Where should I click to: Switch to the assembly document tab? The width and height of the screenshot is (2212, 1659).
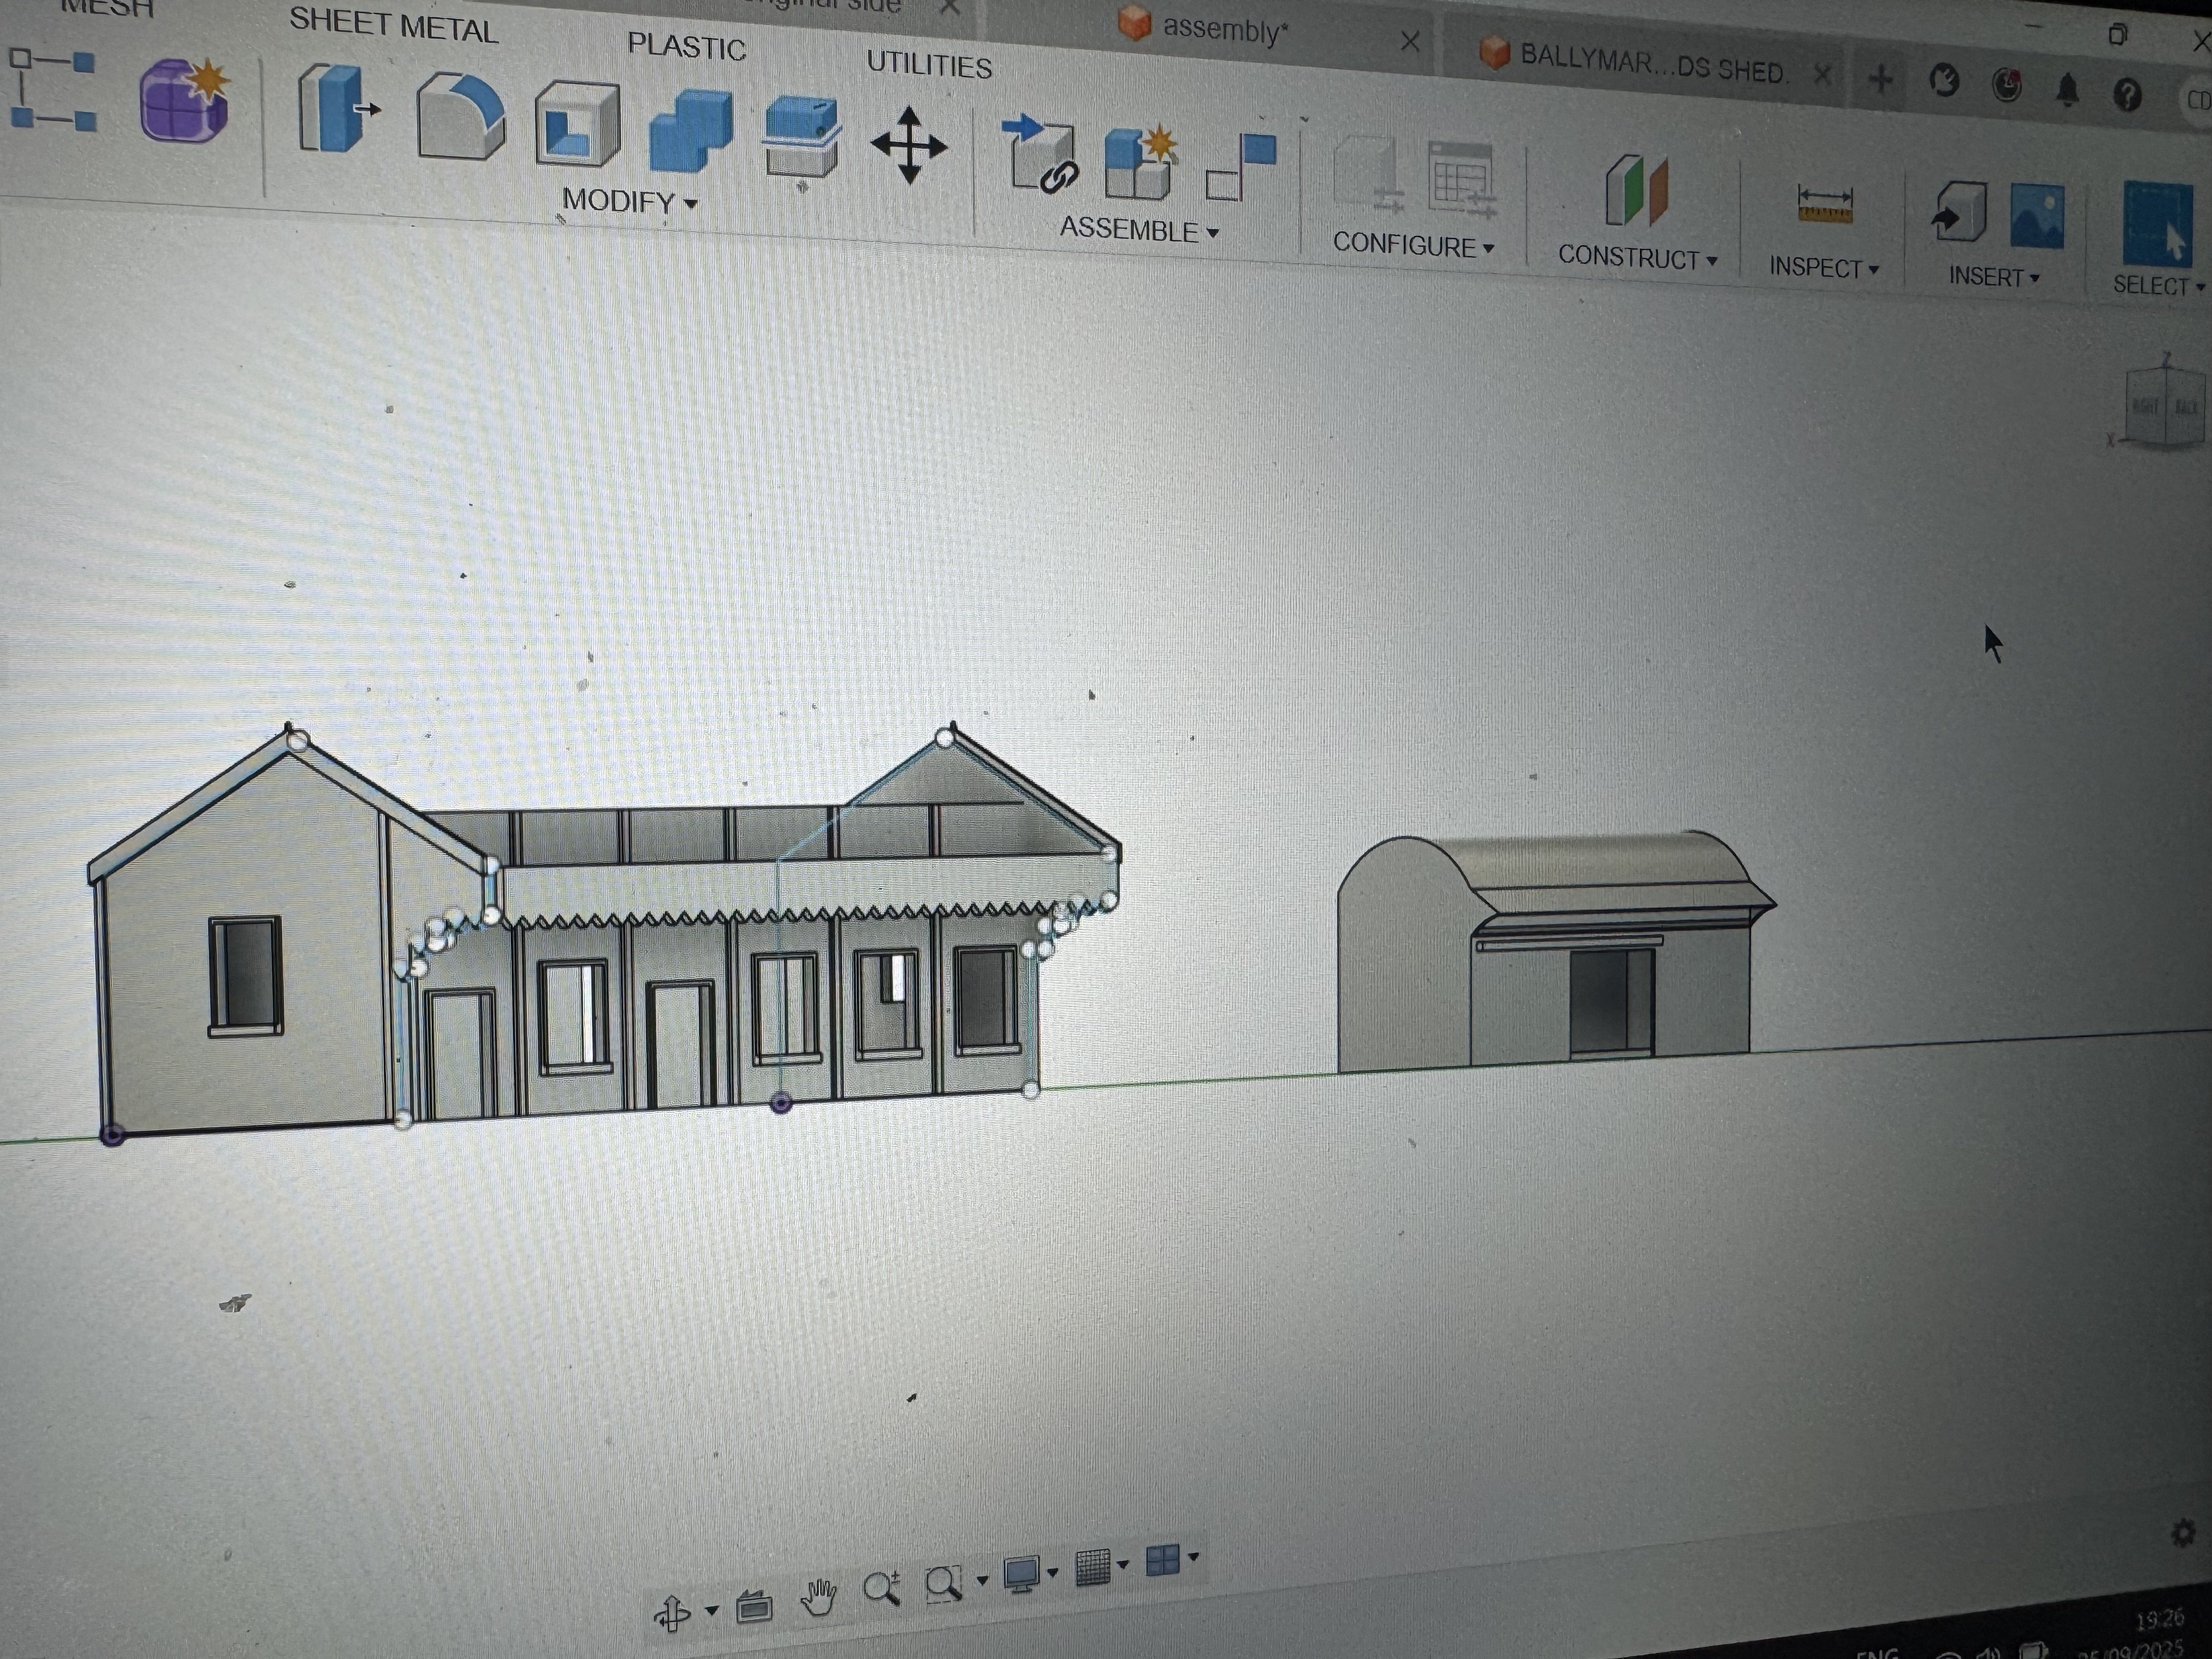[x=1224, y=31]
